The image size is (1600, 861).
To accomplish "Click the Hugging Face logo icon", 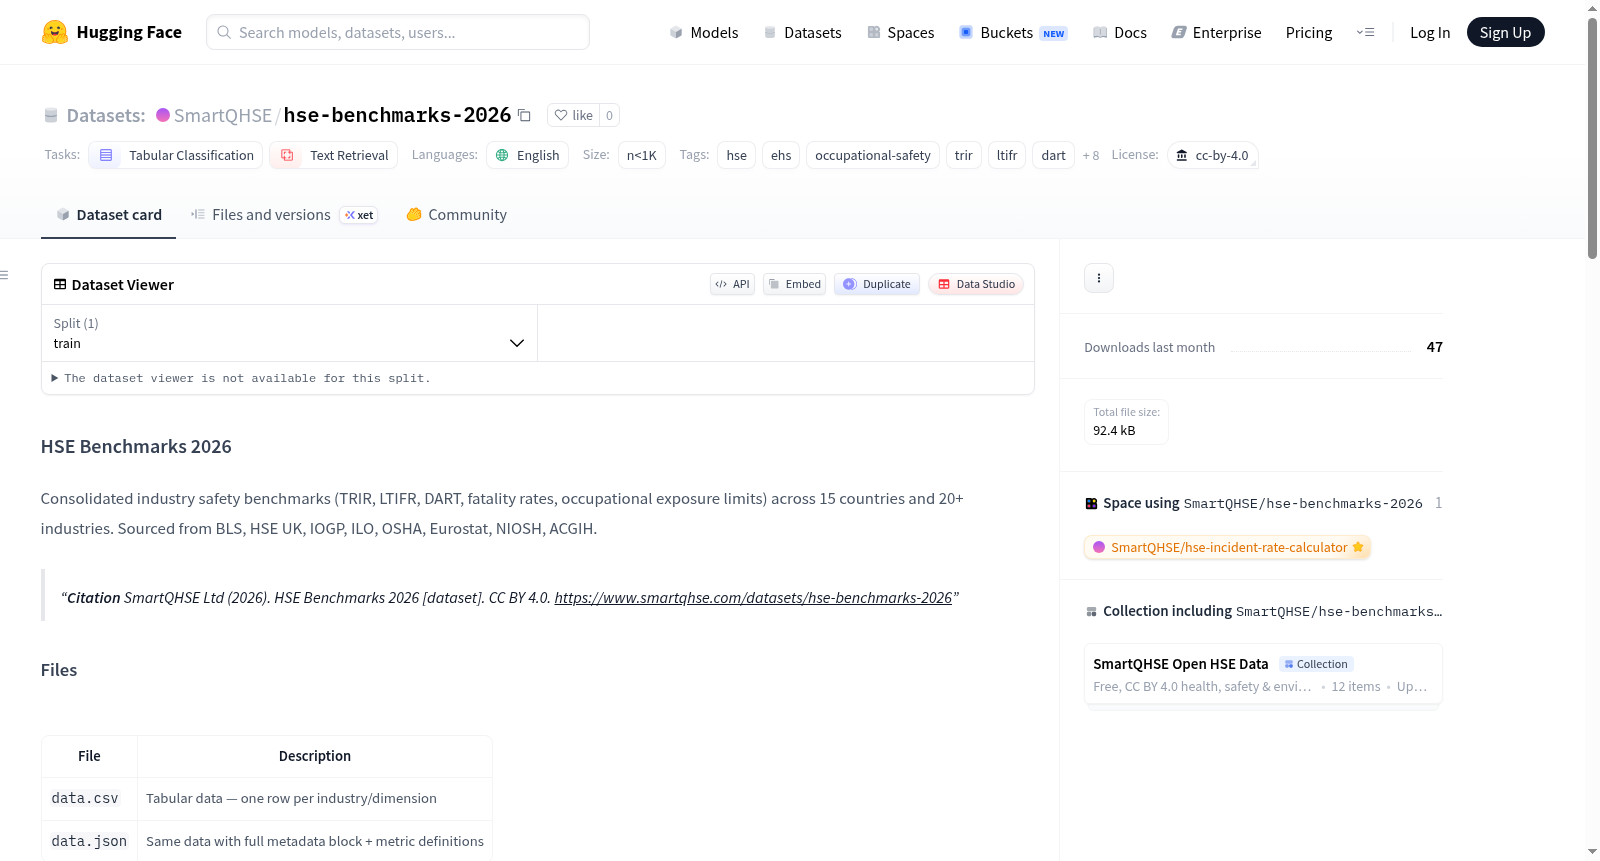I will pos(55,32).
